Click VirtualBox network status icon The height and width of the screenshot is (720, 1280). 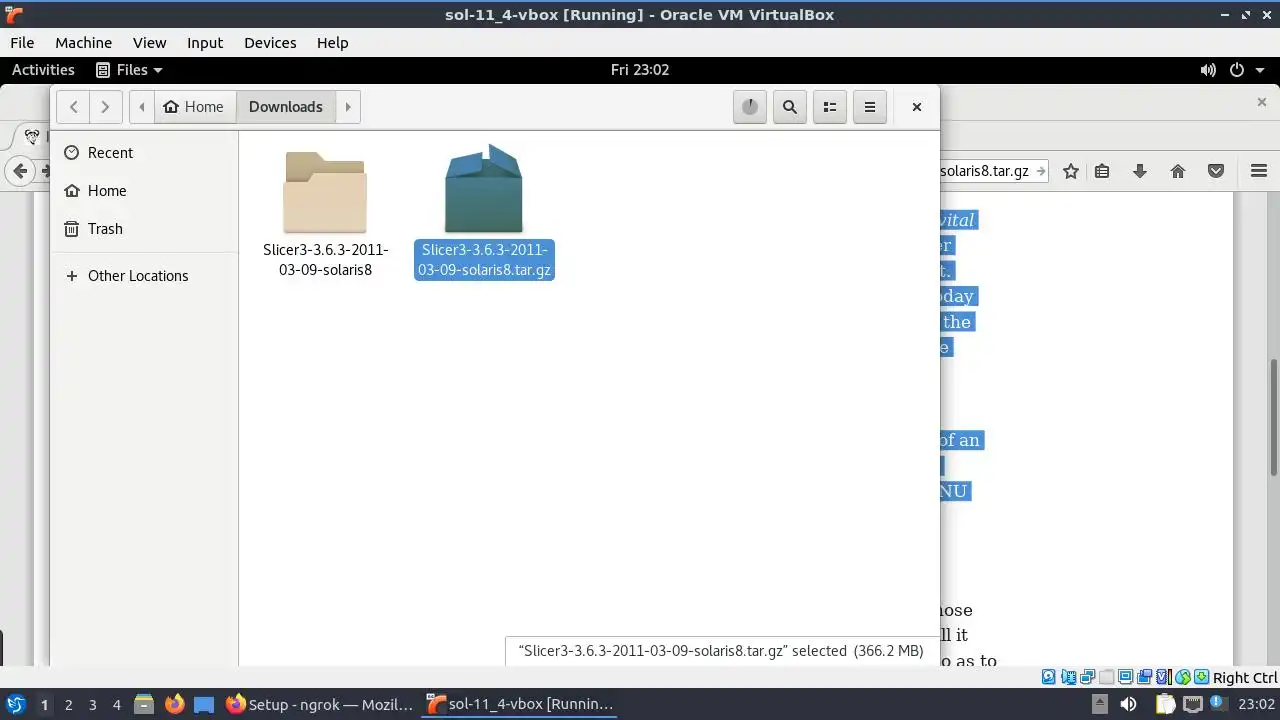(1087, 677)
